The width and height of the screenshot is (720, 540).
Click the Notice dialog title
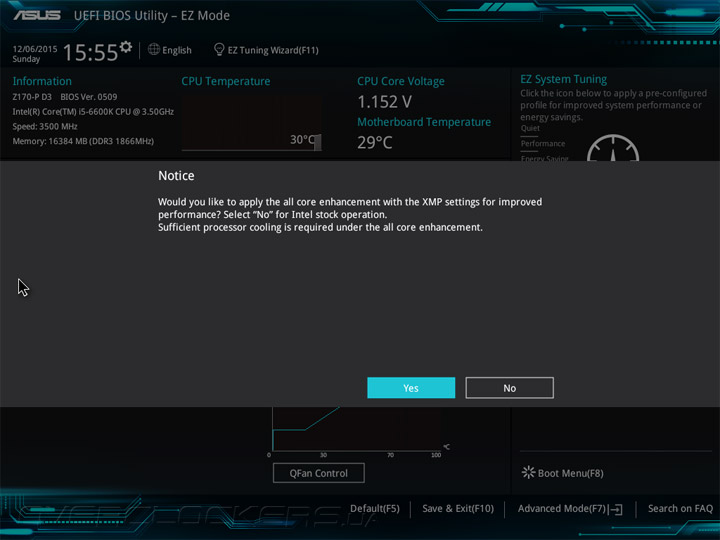(176, 175)
